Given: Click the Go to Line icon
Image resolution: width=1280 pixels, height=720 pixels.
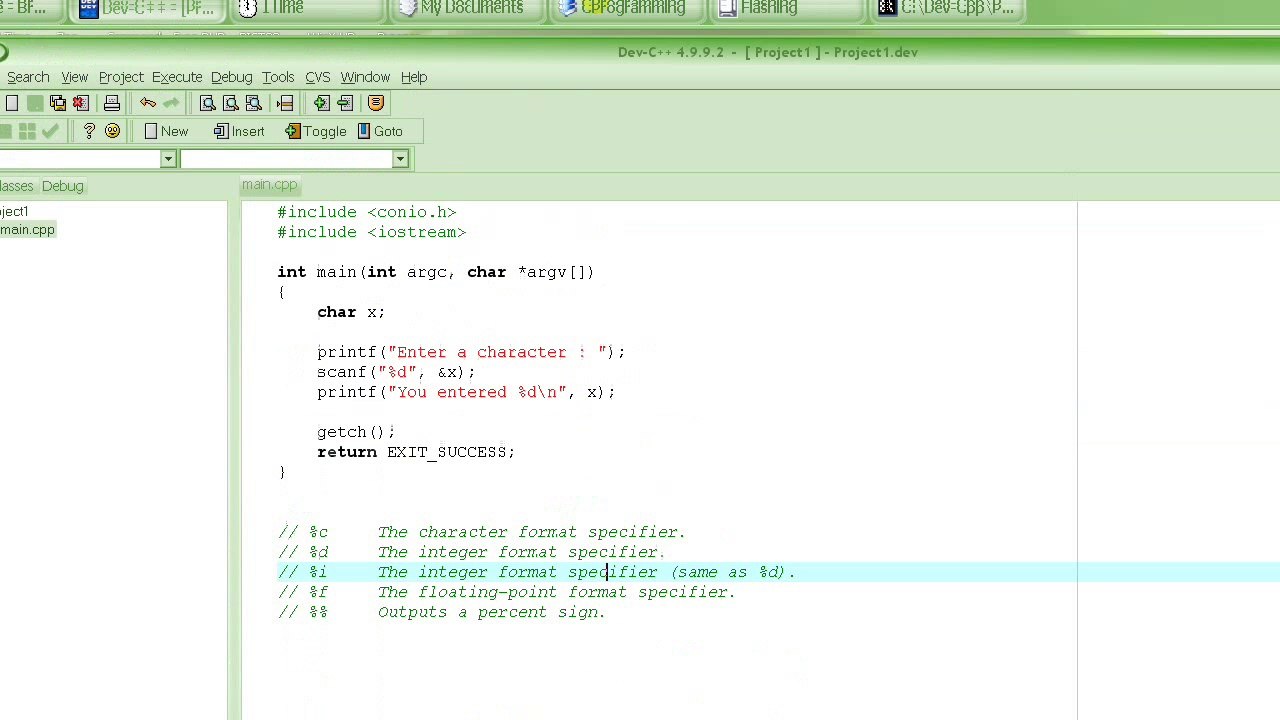Looking at the screenshot, I should (x=285, y=103).
